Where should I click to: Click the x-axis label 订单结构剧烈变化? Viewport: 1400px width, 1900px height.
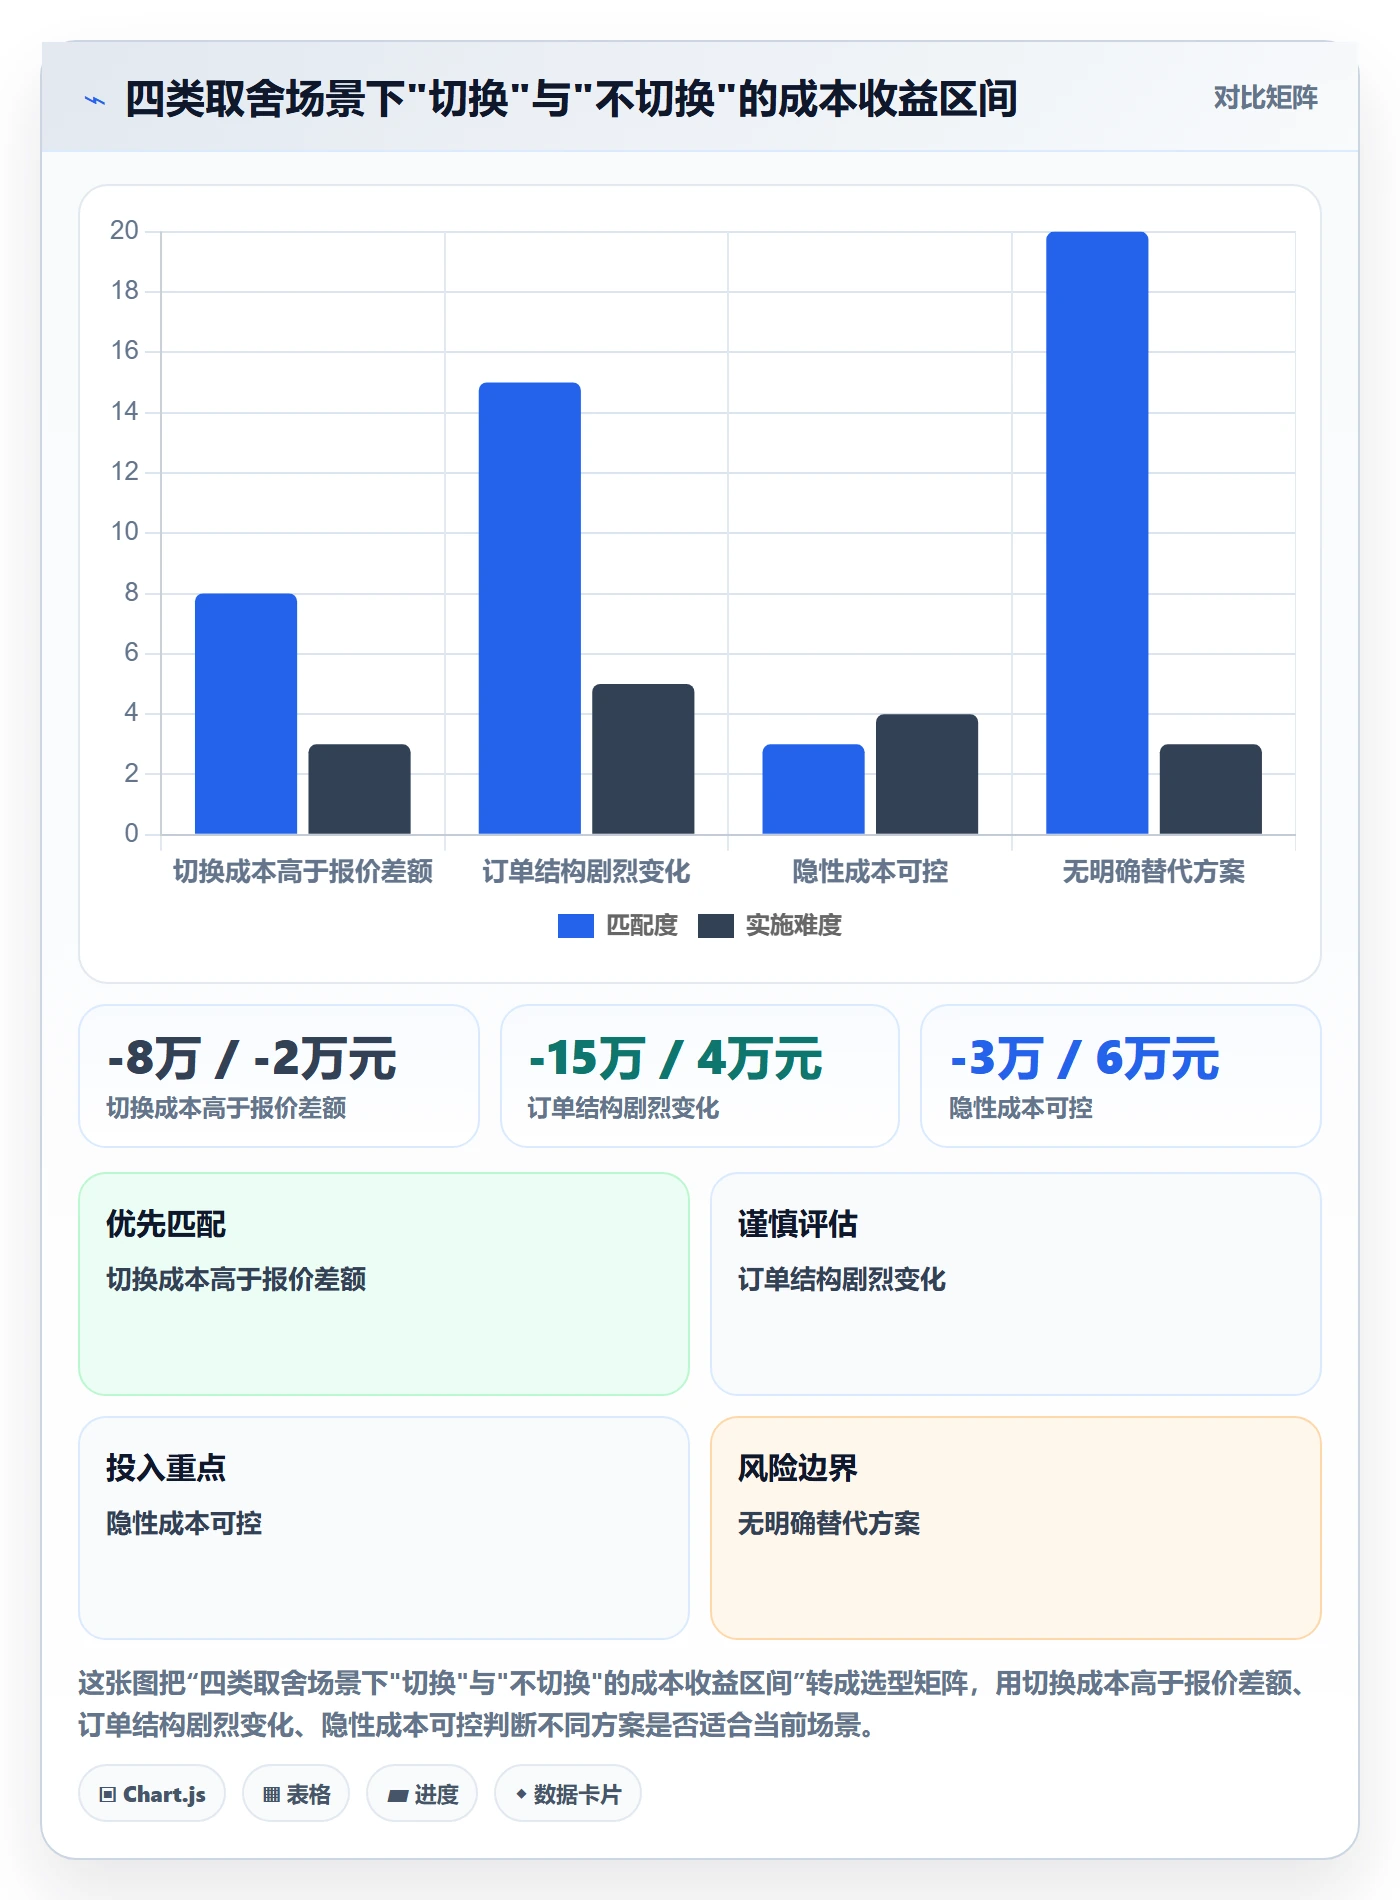coord(586,872)
